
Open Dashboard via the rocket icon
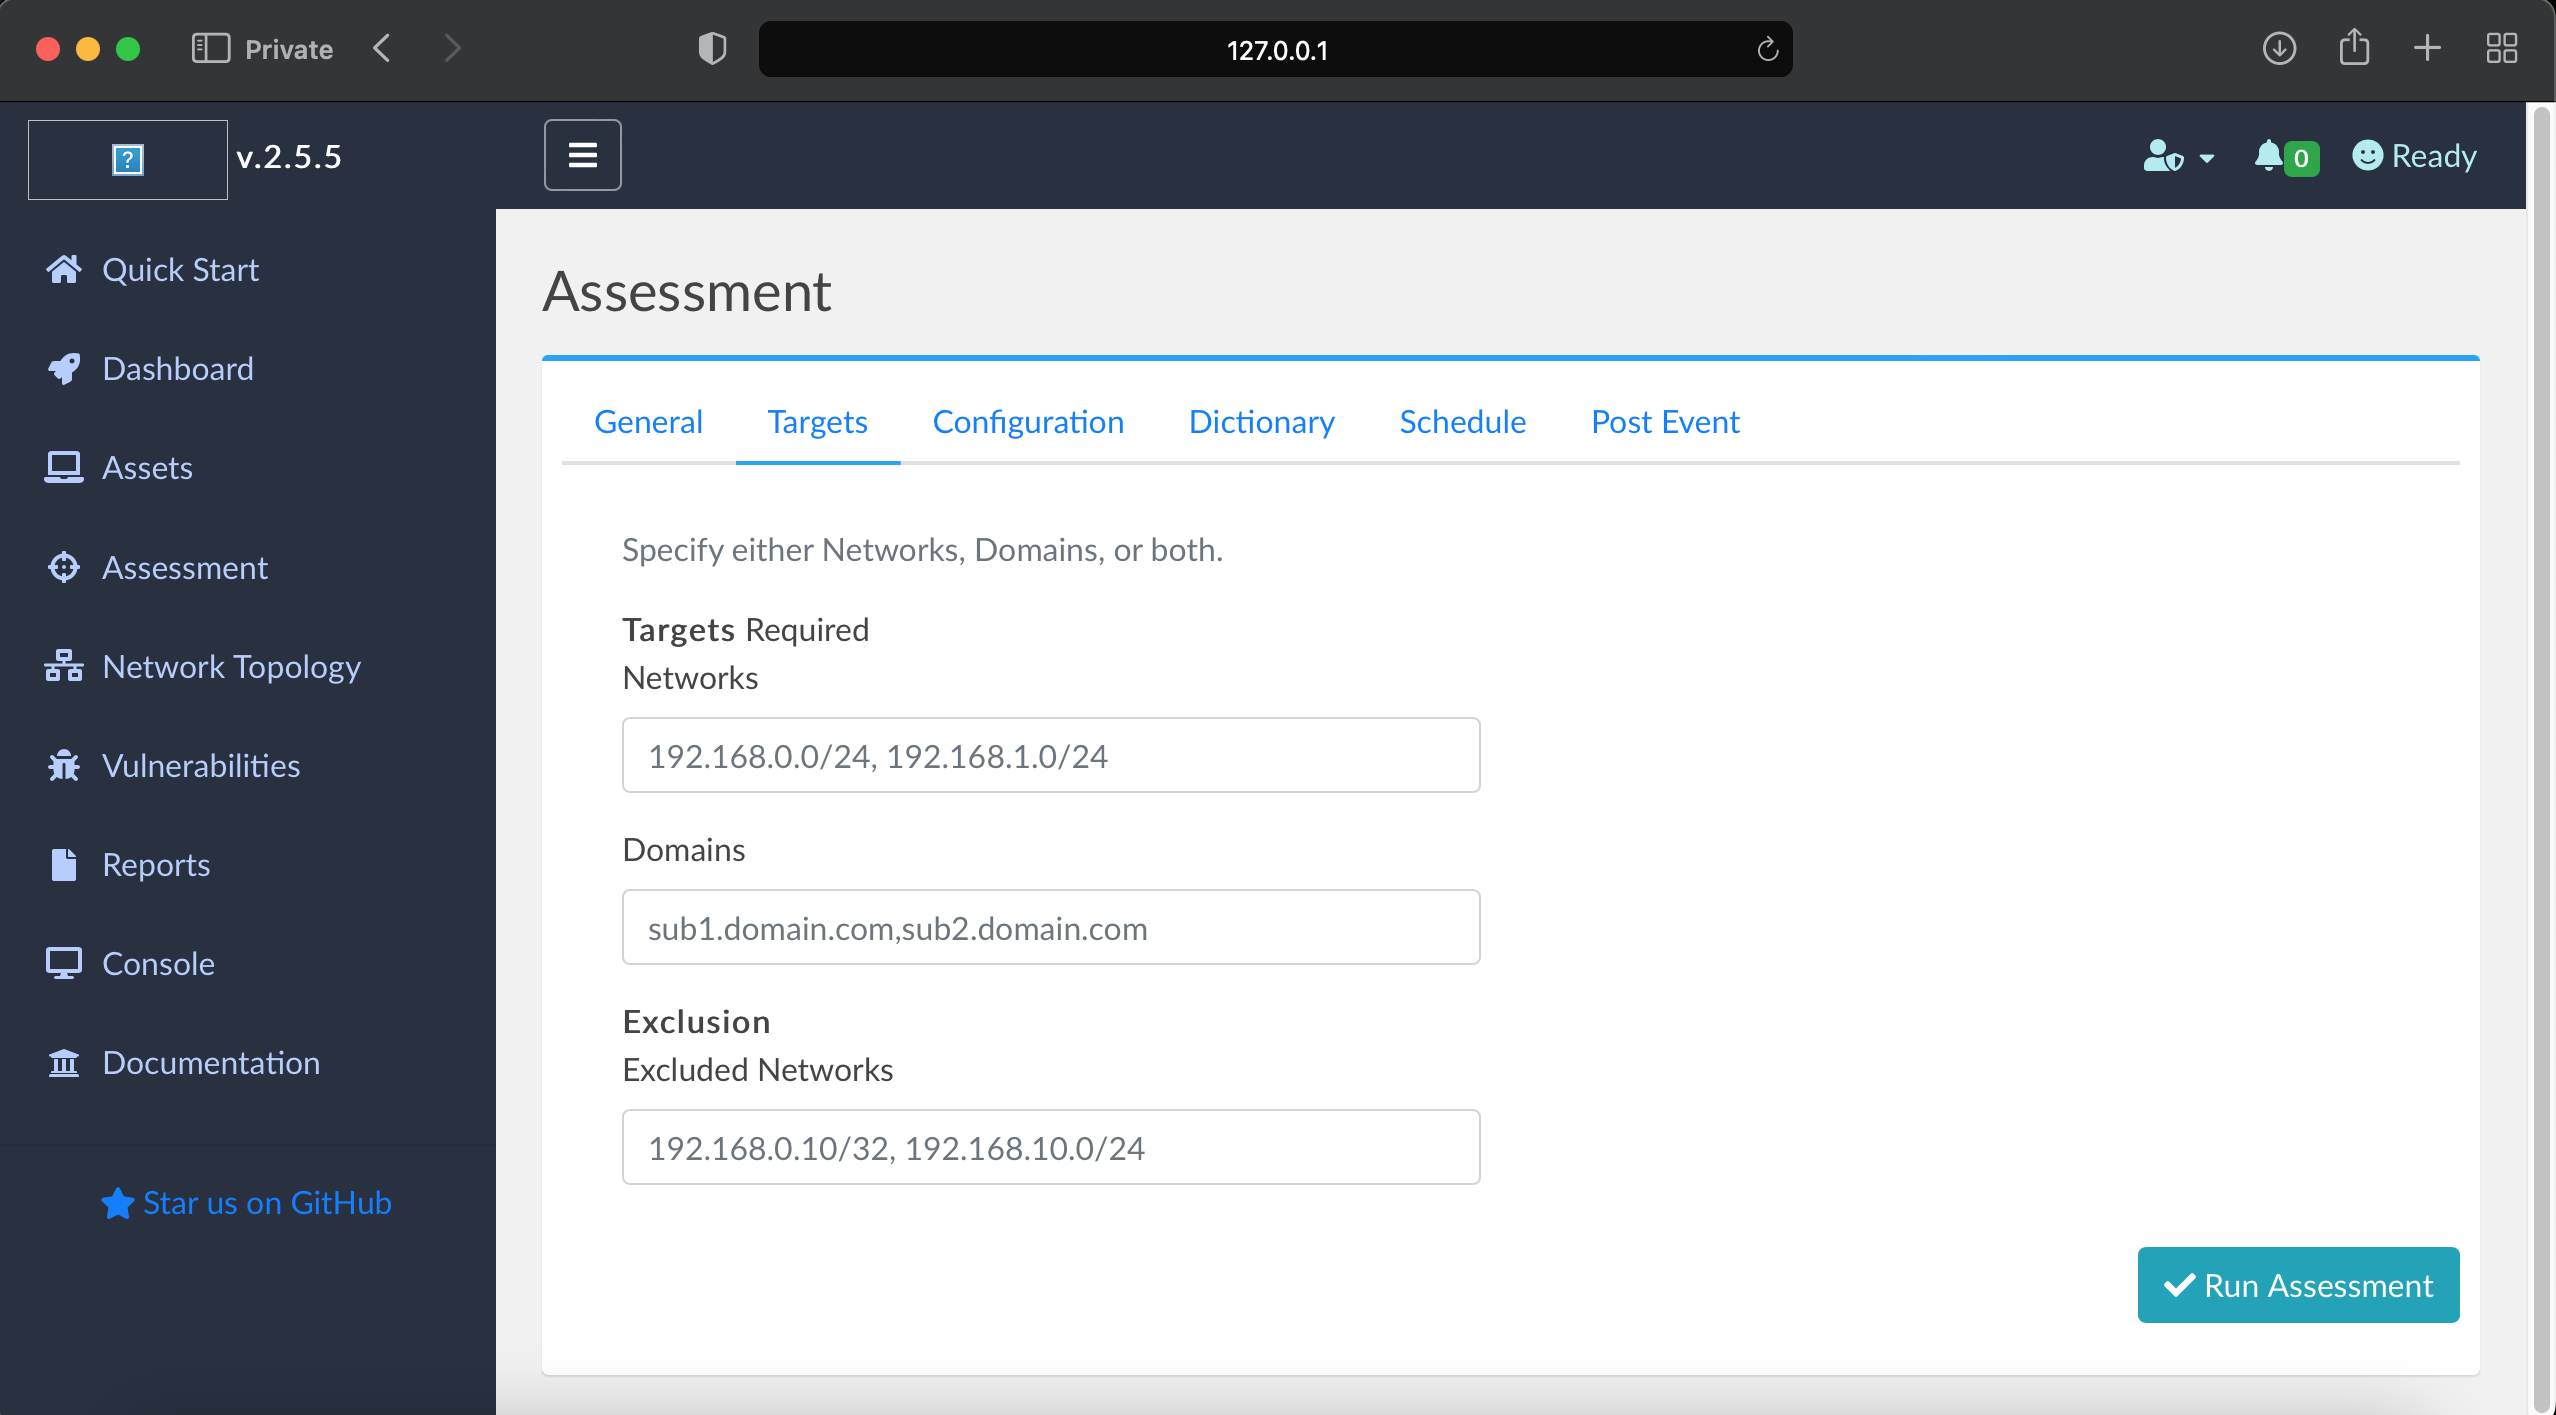(x=64, y=369)
